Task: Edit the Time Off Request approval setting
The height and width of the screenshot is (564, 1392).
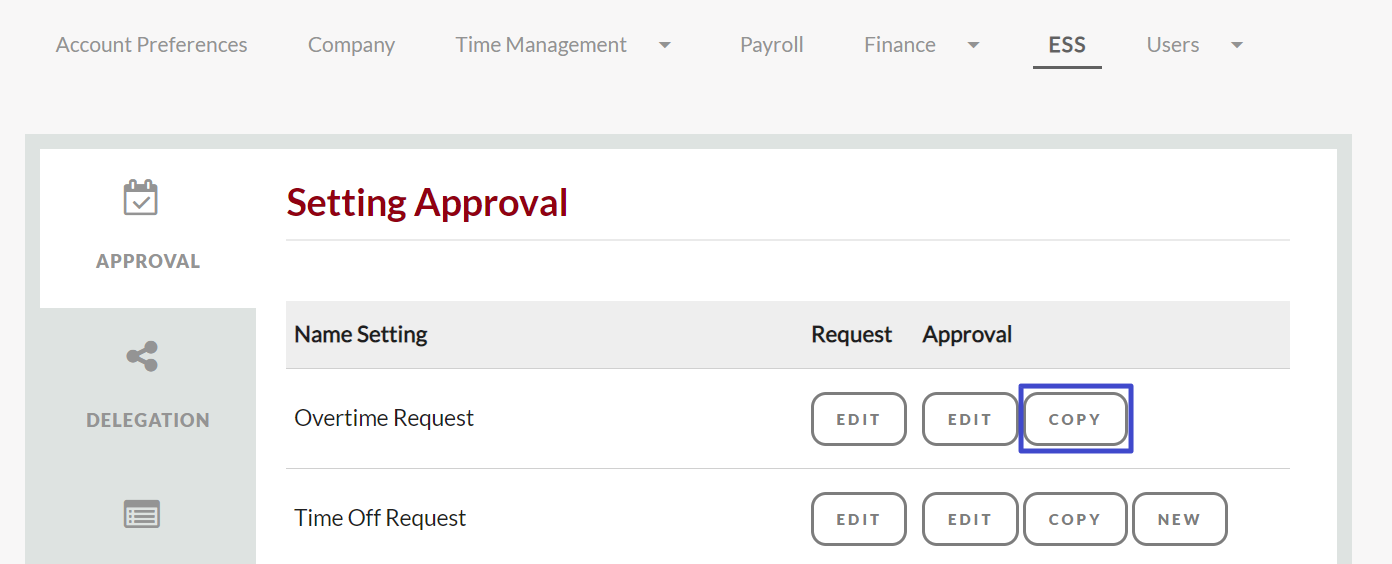Action: [970, 519]
